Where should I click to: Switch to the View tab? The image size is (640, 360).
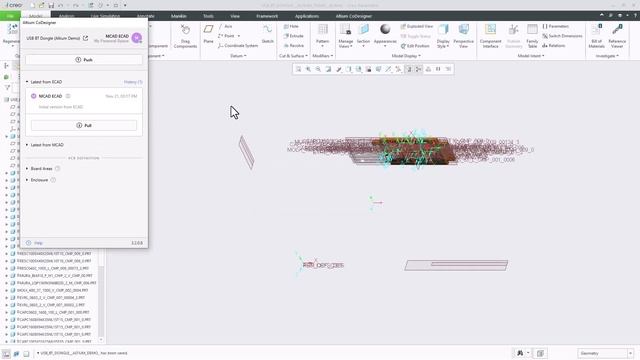click(235, 16)
